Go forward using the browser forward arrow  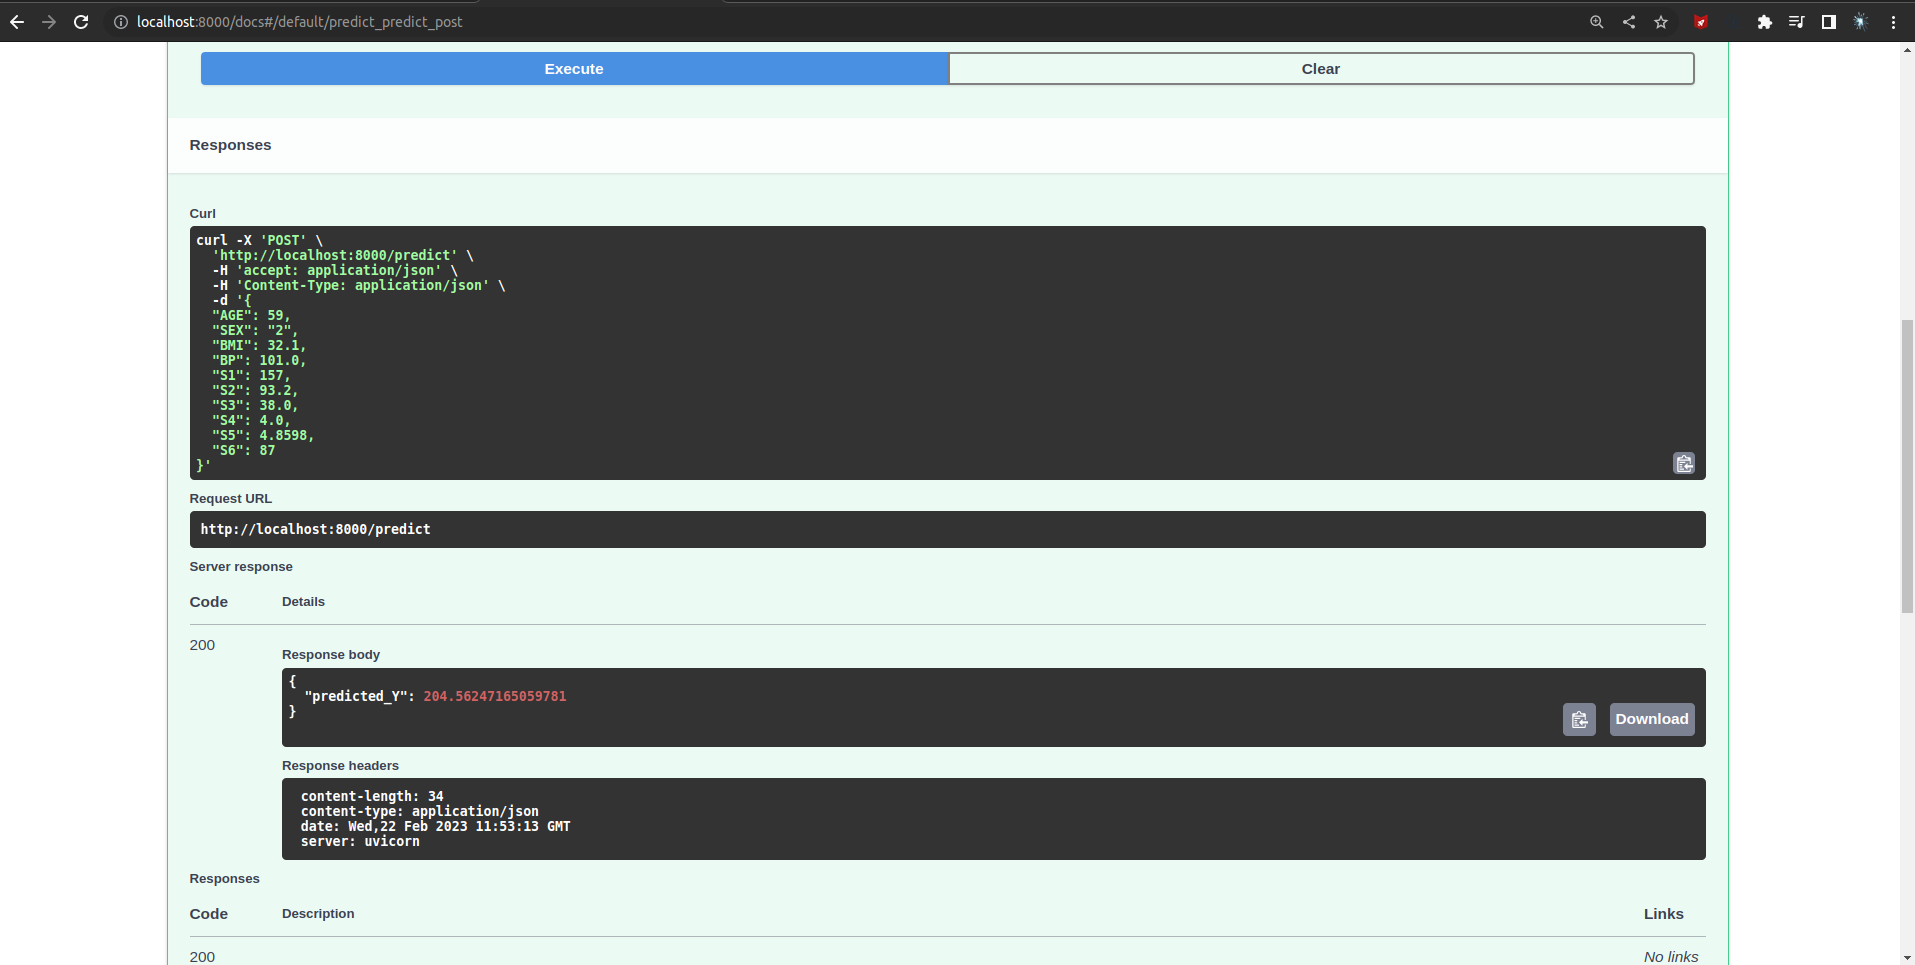(49, 22)
